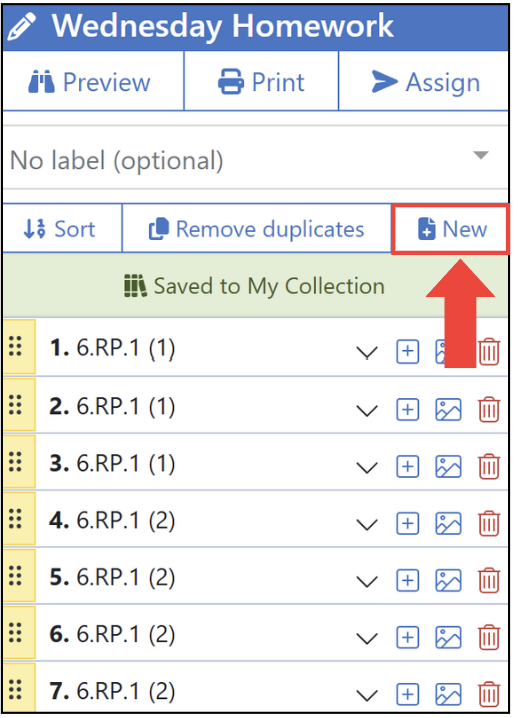Expand question 1 with chevron
The height and width of the screenshot is (718, 518).
click(367, 353)
